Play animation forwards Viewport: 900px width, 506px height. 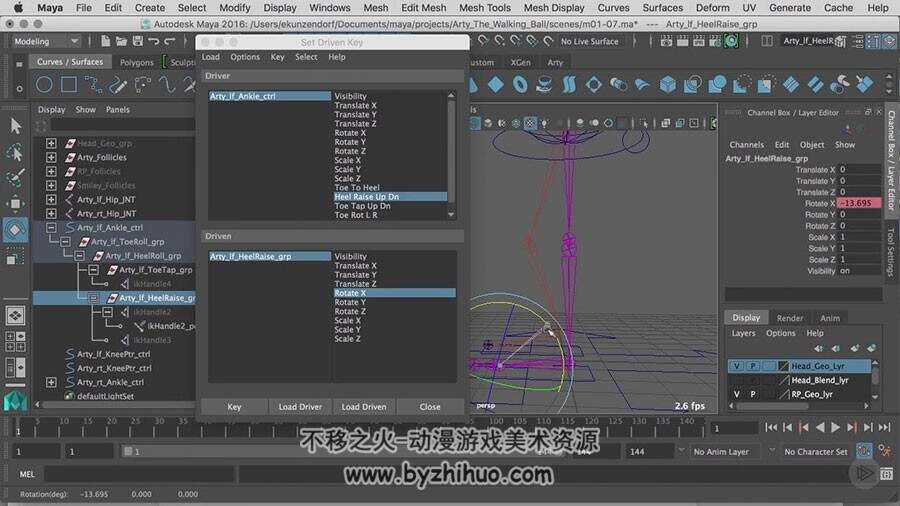tap(836, 427)
